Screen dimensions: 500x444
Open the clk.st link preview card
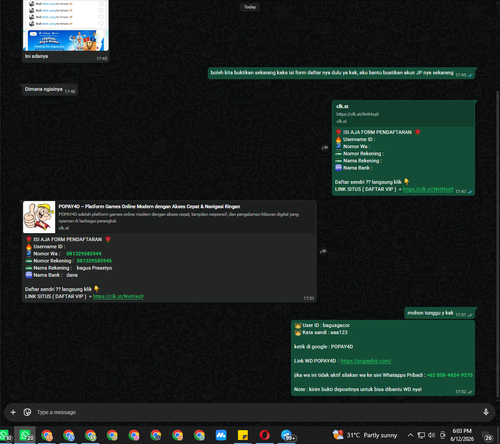[403, 114]
